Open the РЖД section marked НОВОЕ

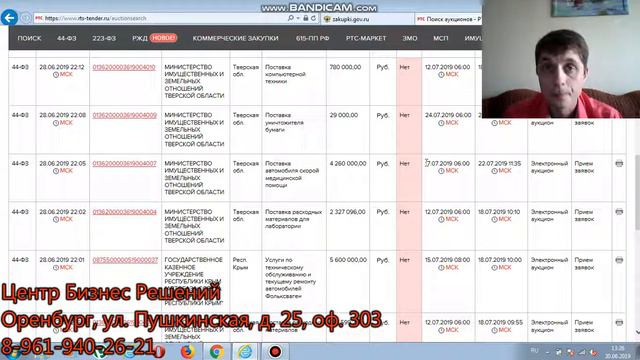154,38
